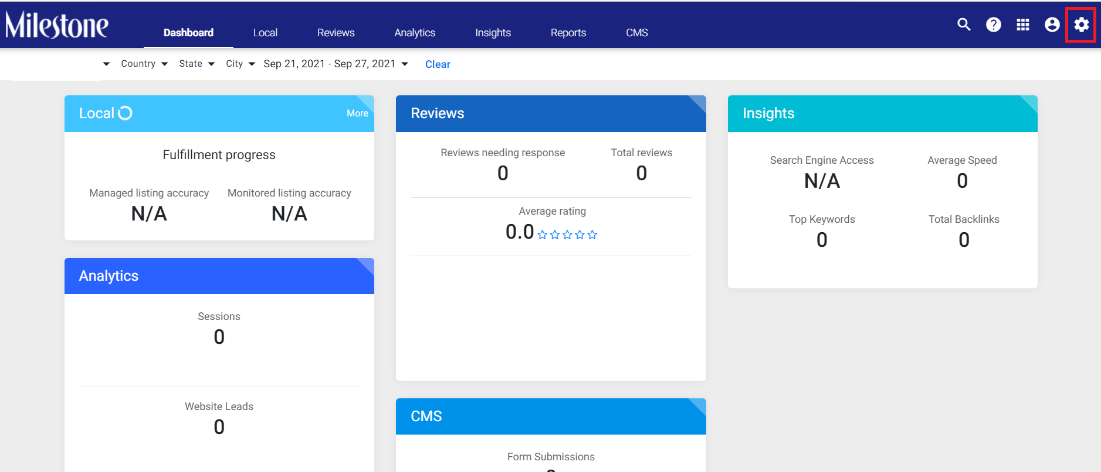Click the Clear filters link
Screen dimensions: 1101x472
click(x=437, y=64)
